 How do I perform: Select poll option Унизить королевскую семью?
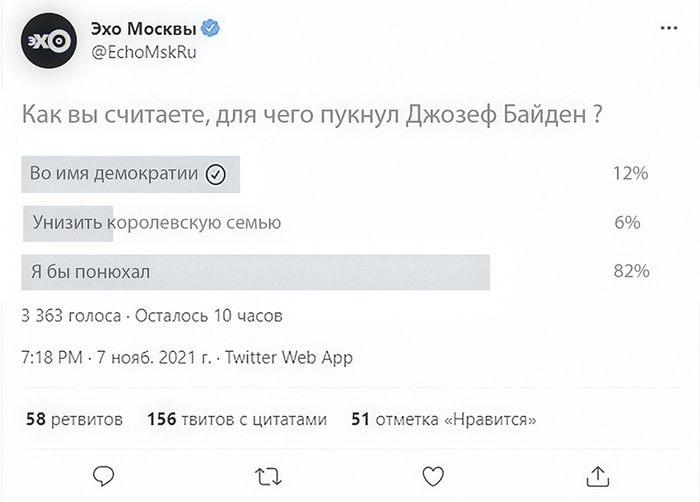[156, 223]
